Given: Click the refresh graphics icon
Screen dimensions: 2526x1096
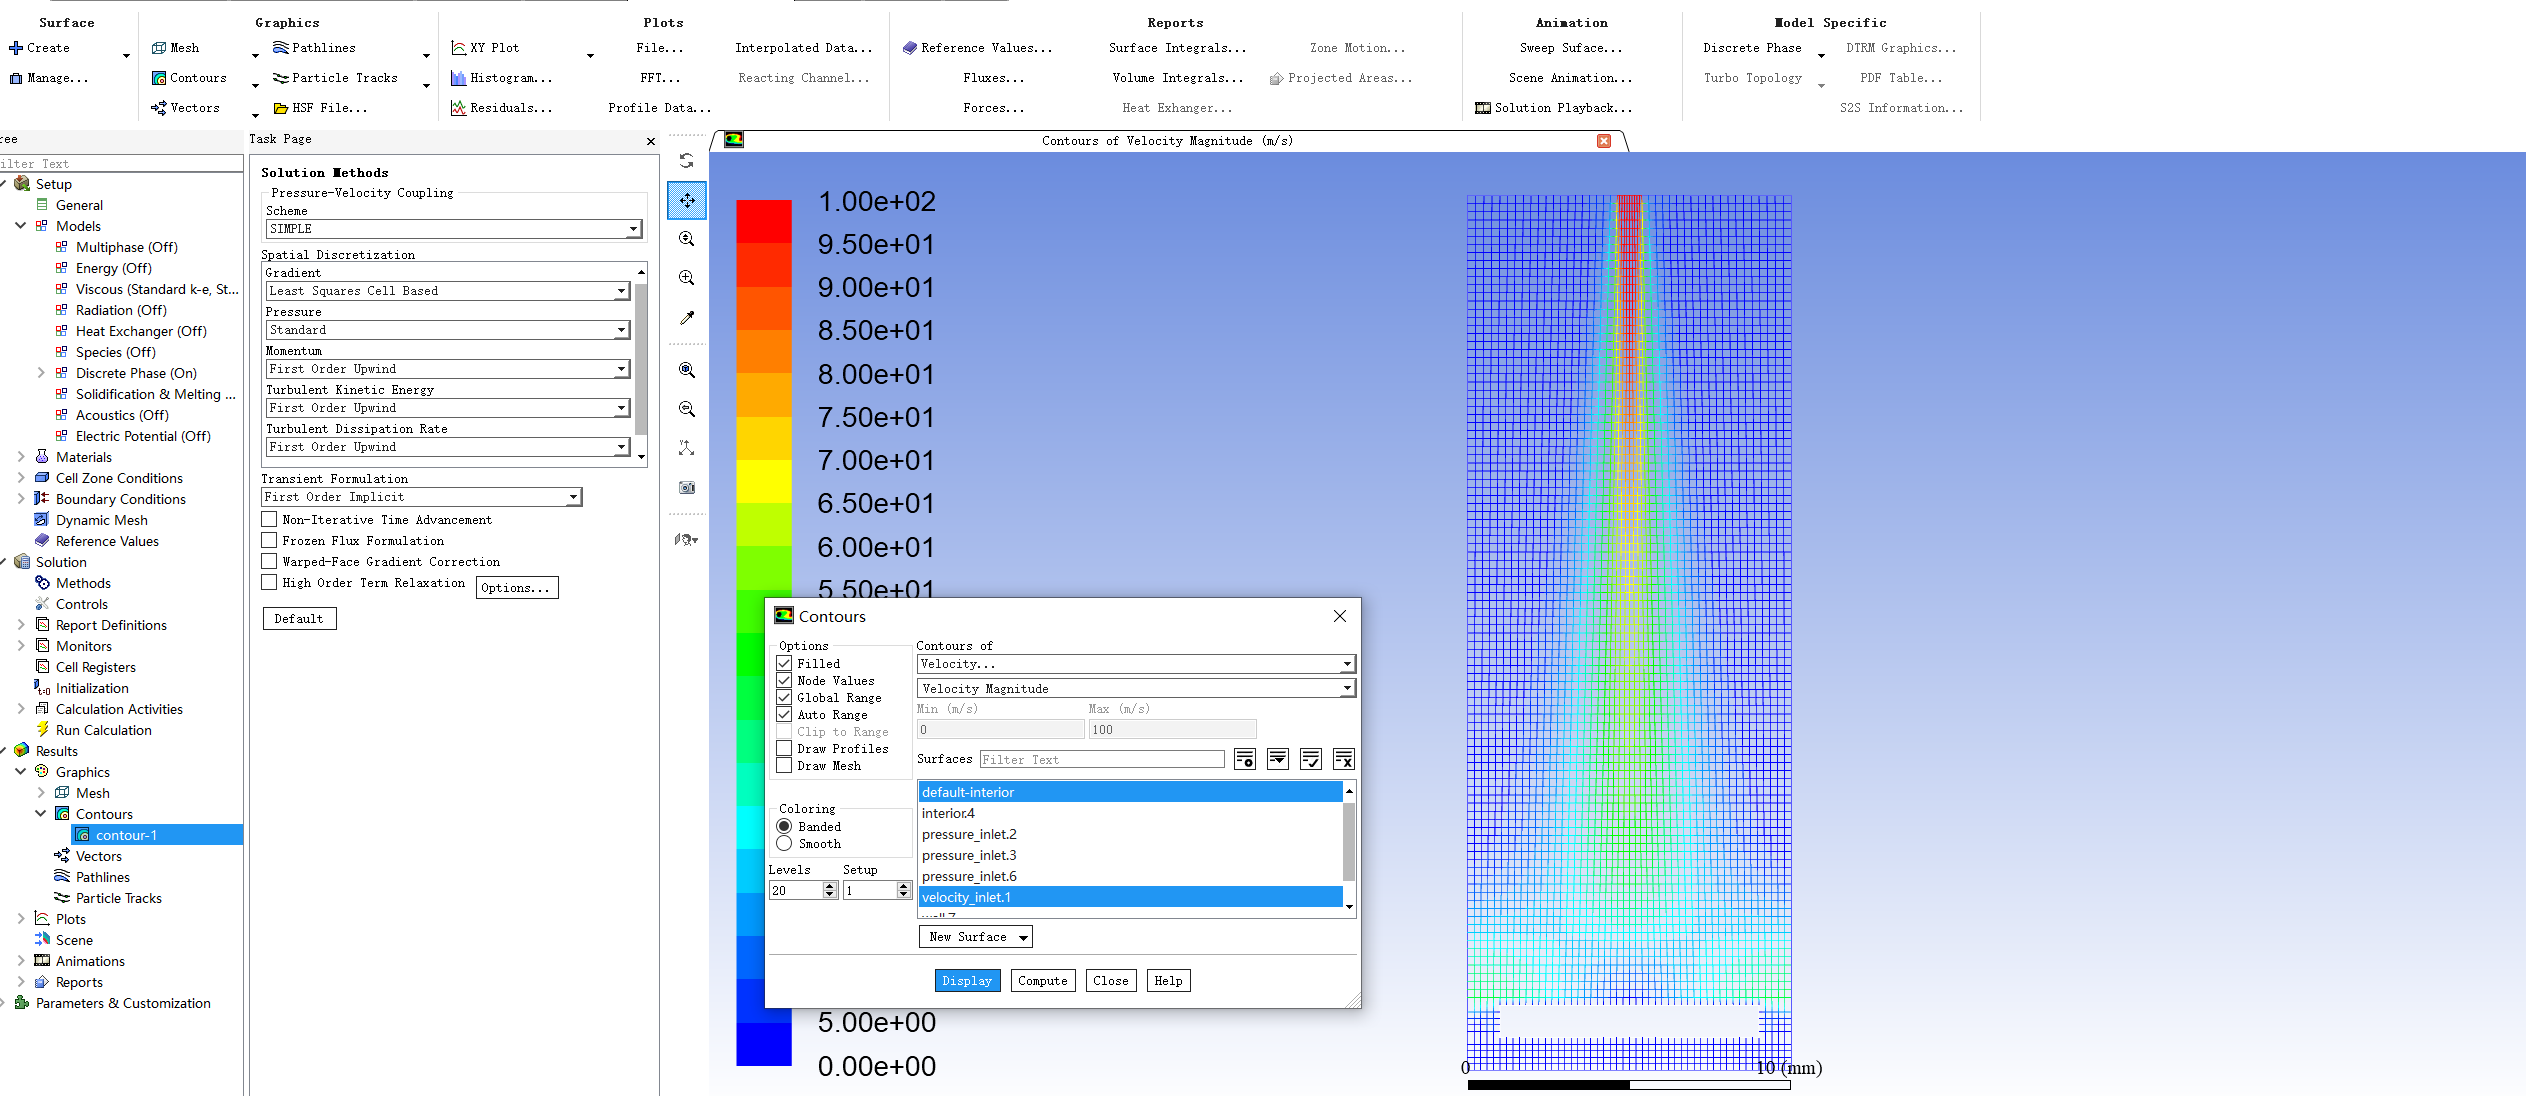Looking at the screenshot, I should coord(686,161).
